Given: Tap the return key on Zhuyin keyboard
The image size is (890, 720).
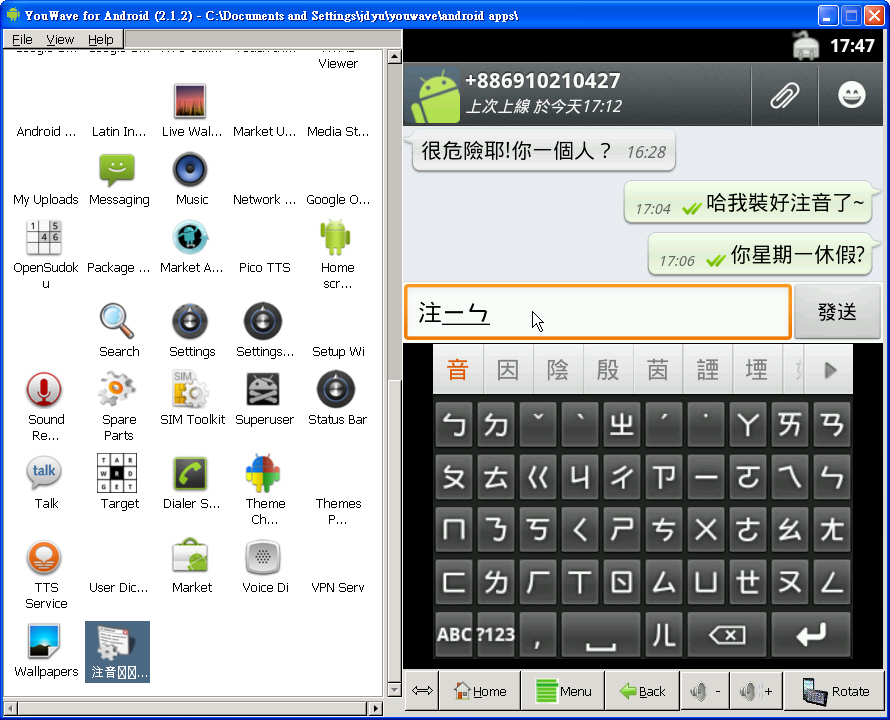Looking at the screenshot, I should (811, 634).
